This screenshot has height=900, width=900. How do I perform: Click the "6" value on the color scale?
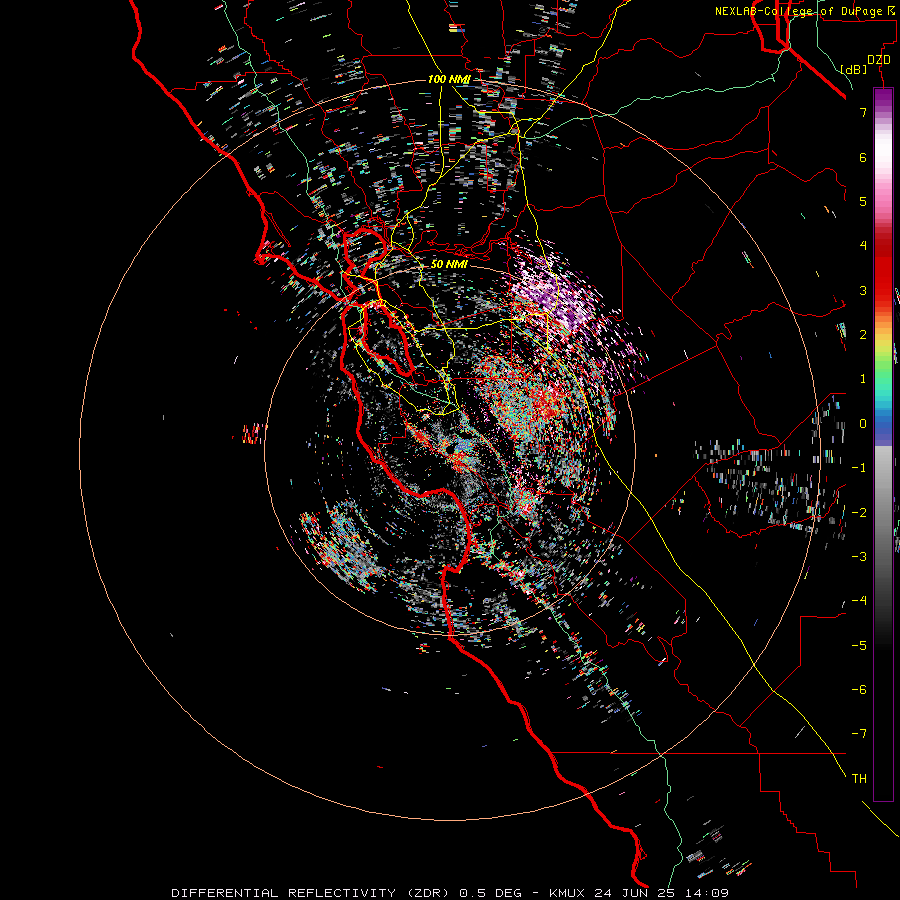click(863, 157)
